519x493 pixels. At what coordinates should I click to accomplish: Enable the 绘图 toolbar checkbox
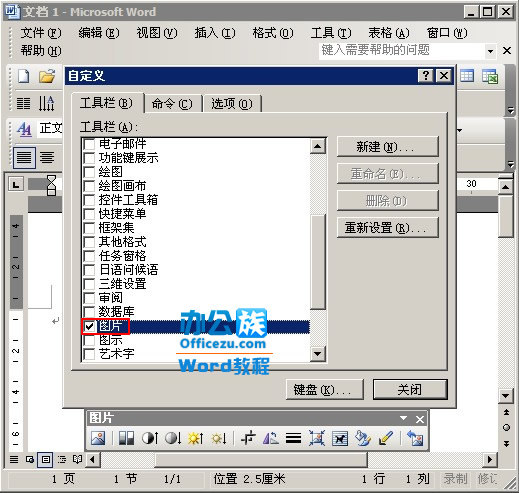pyautogui.click(x=89, y=172)
